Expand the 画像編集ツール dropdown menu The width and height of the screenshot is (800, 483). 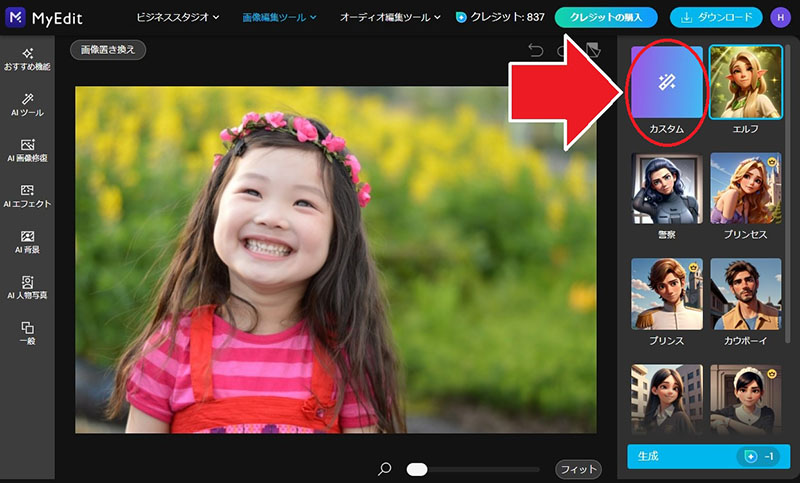[279, 17]
